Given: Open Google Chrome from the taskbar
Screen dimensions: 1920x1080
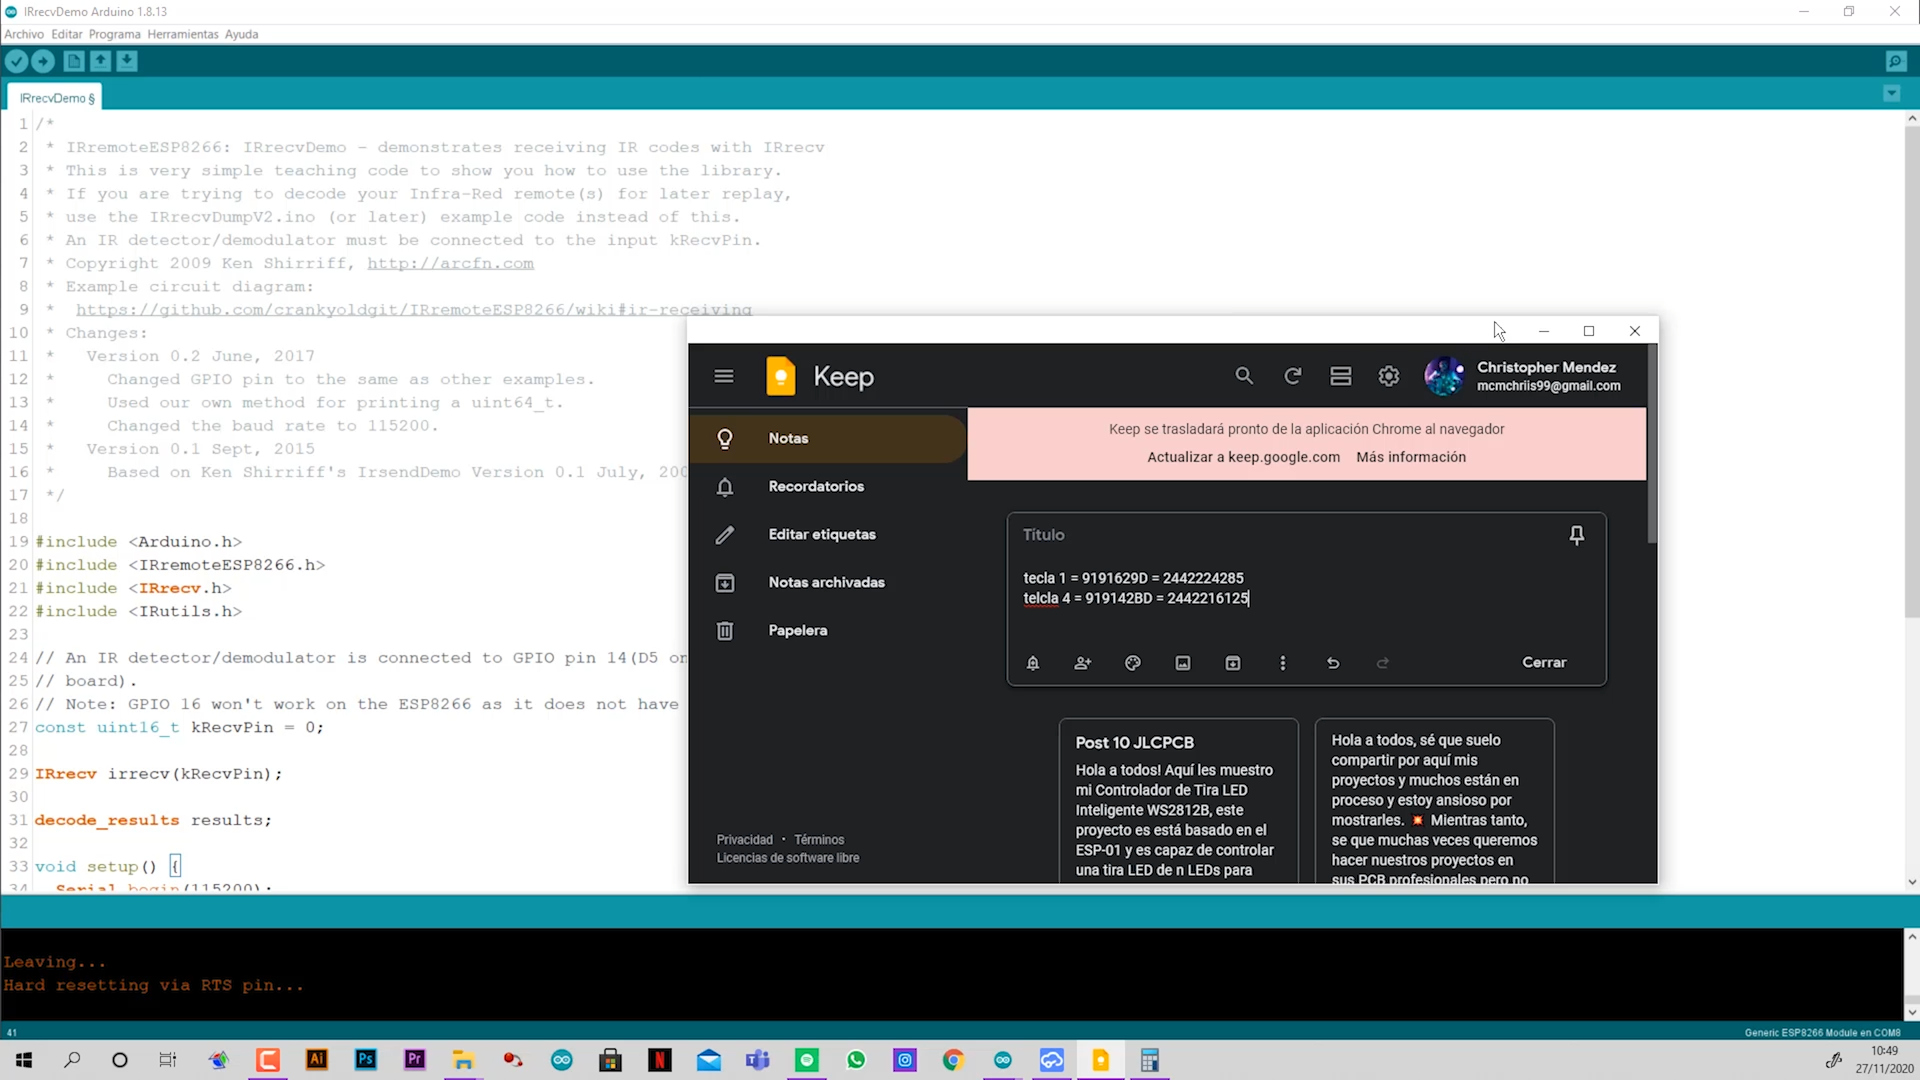Looking at the screenshot, I should (x=953, y=1060).
